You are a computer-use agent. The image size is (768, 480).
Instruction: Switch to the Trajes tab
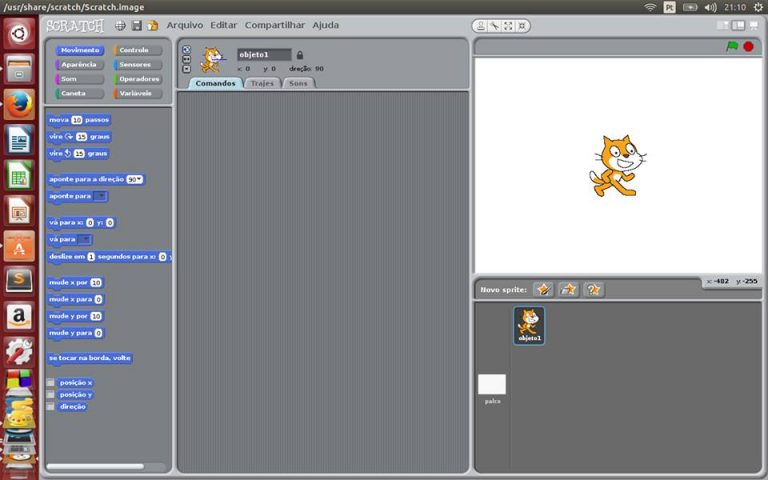(262, 83)
